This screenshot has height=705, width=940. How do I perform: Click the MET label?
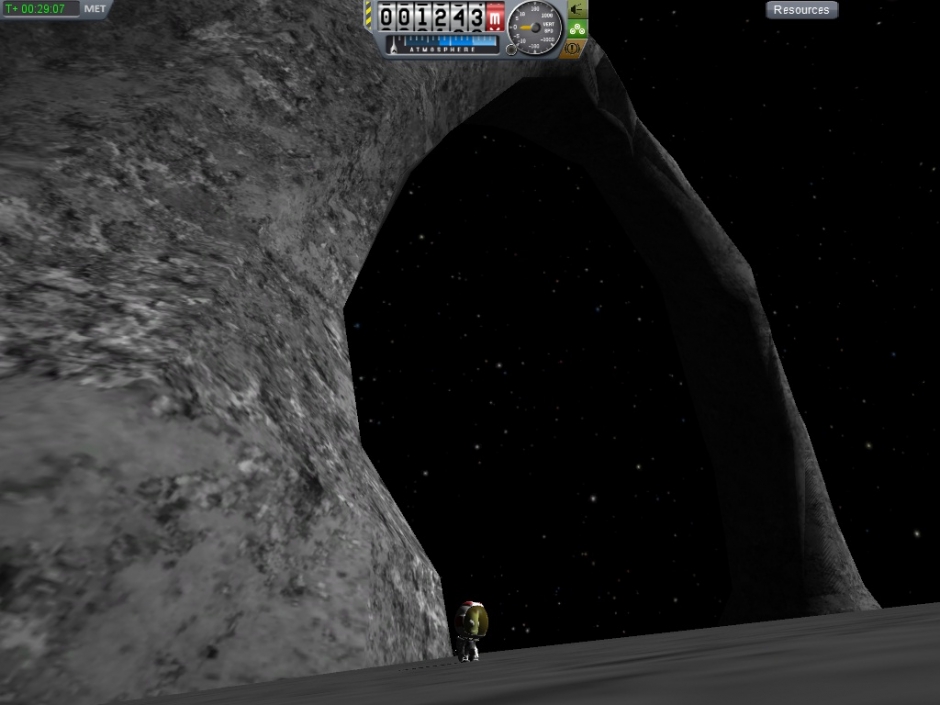[x=95, y=9]
